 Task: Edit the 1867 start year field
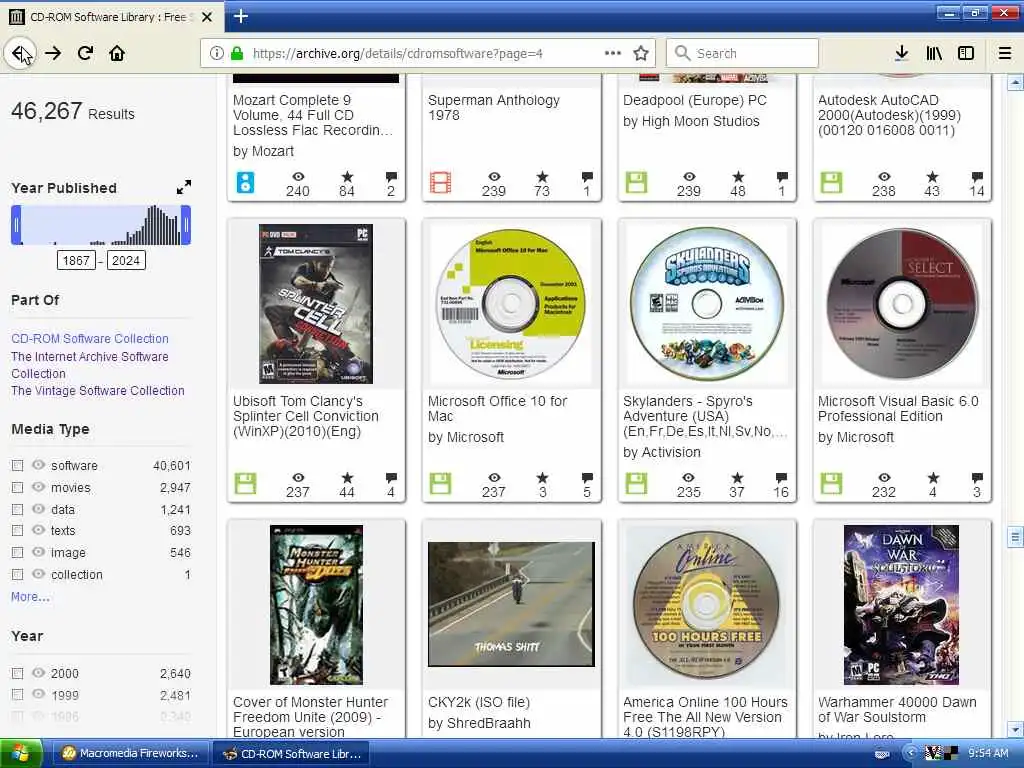click(76, 261)
